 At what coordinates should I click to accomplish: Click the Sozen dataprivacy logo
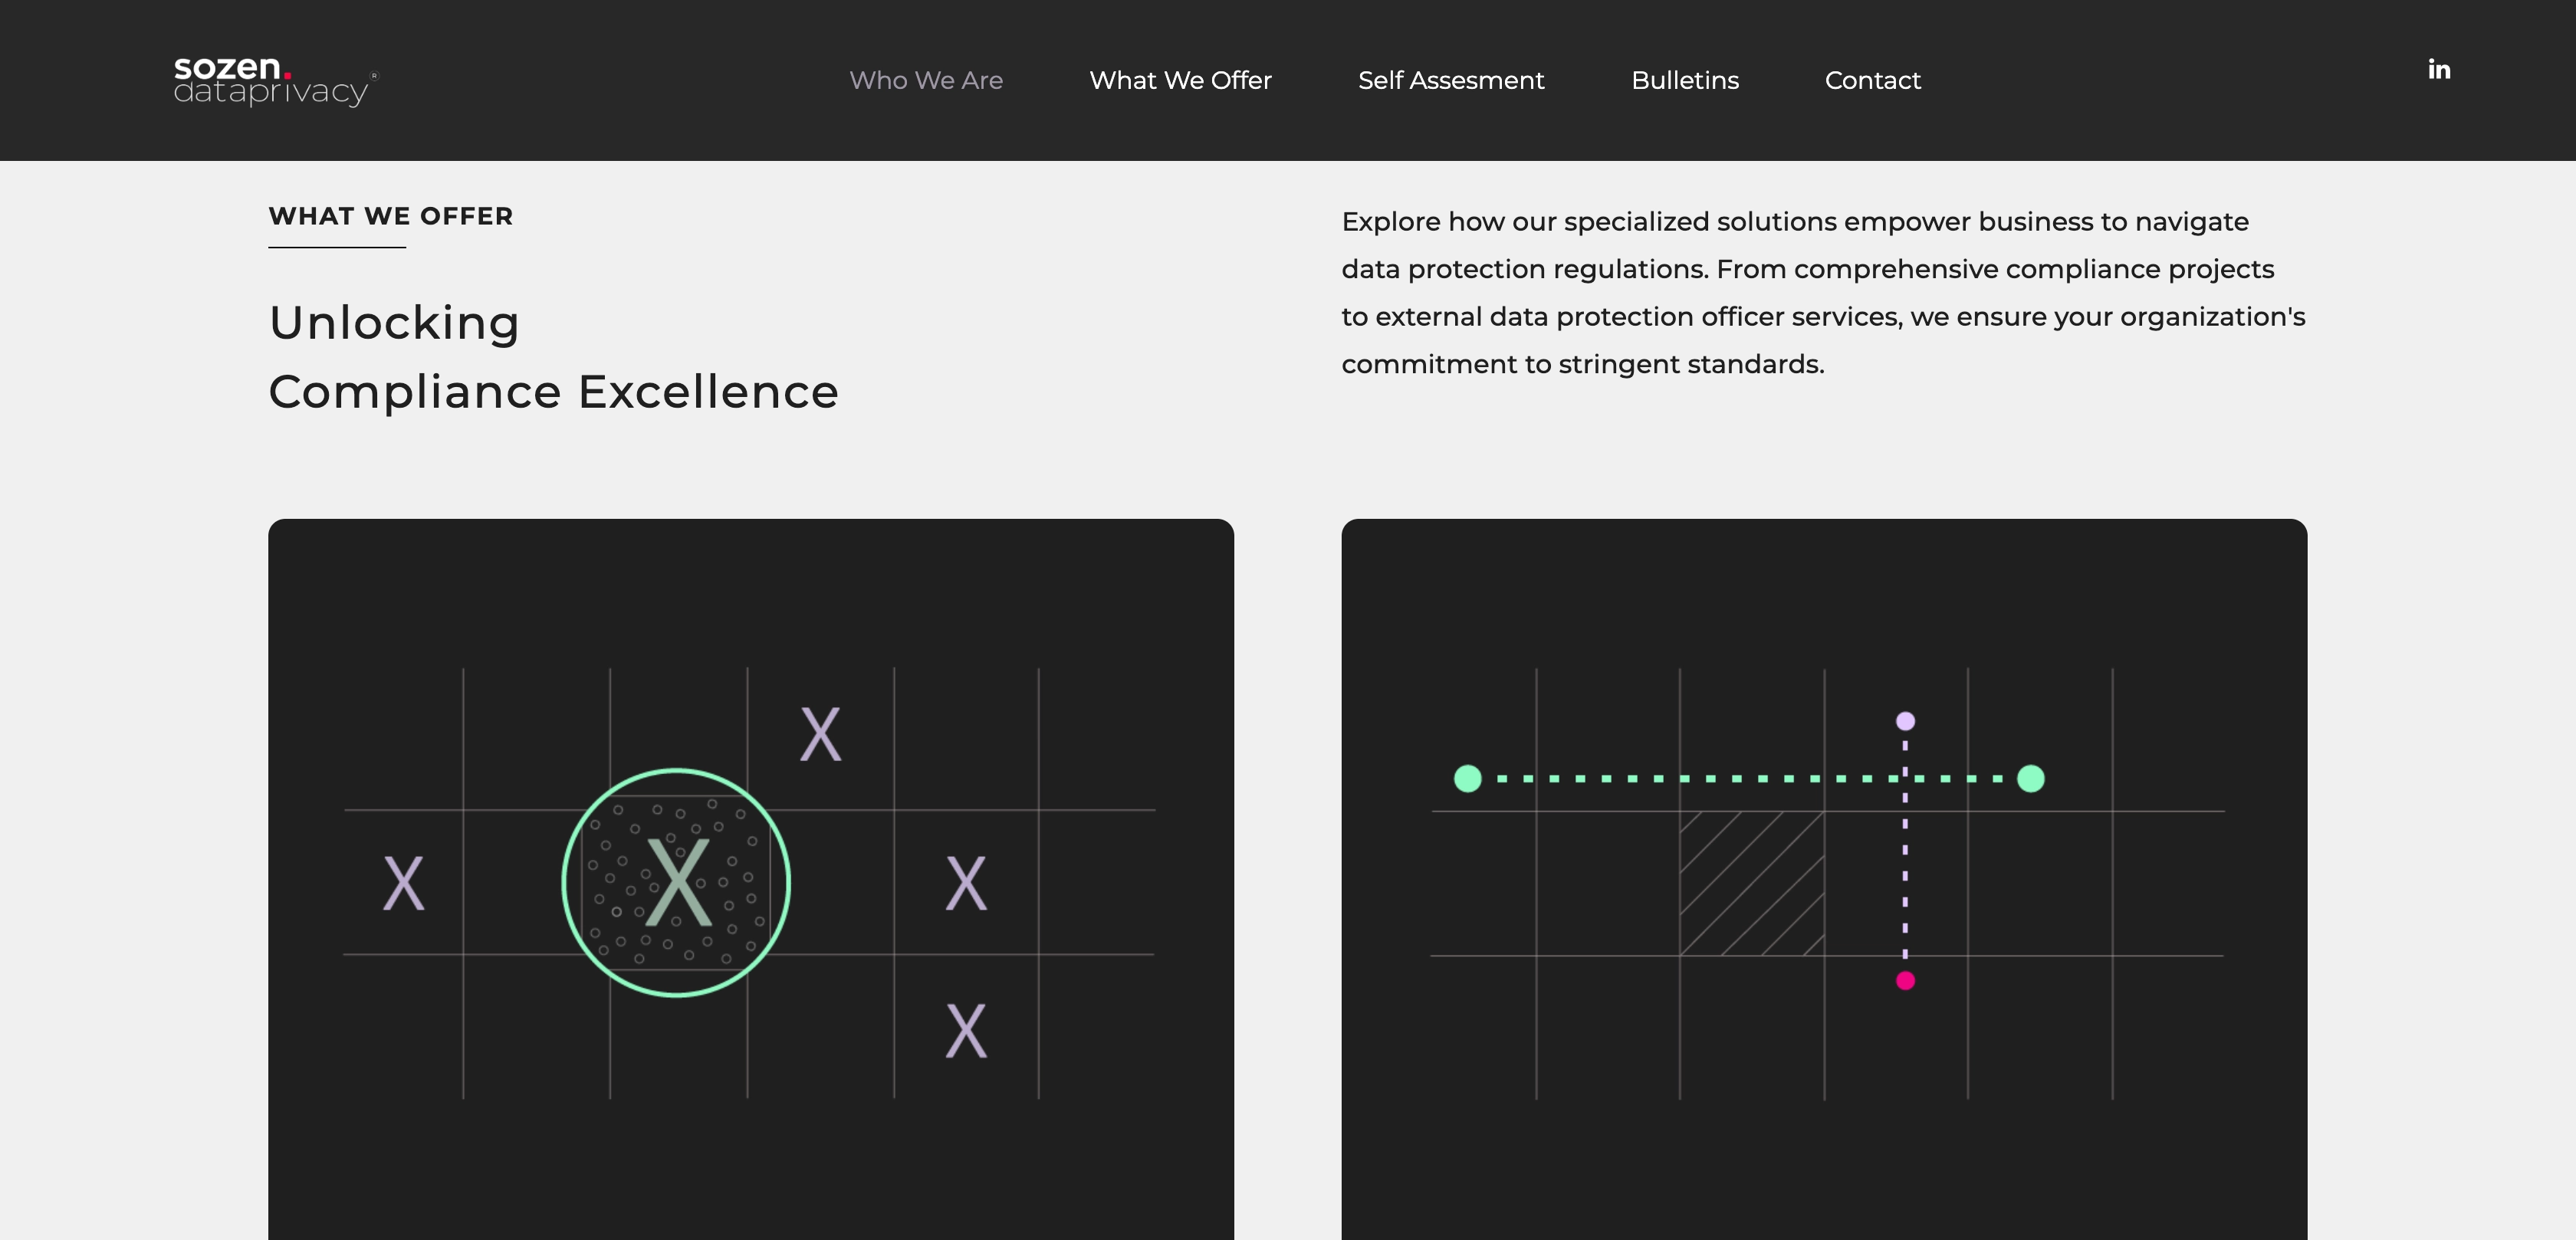(x=274, y=80)
